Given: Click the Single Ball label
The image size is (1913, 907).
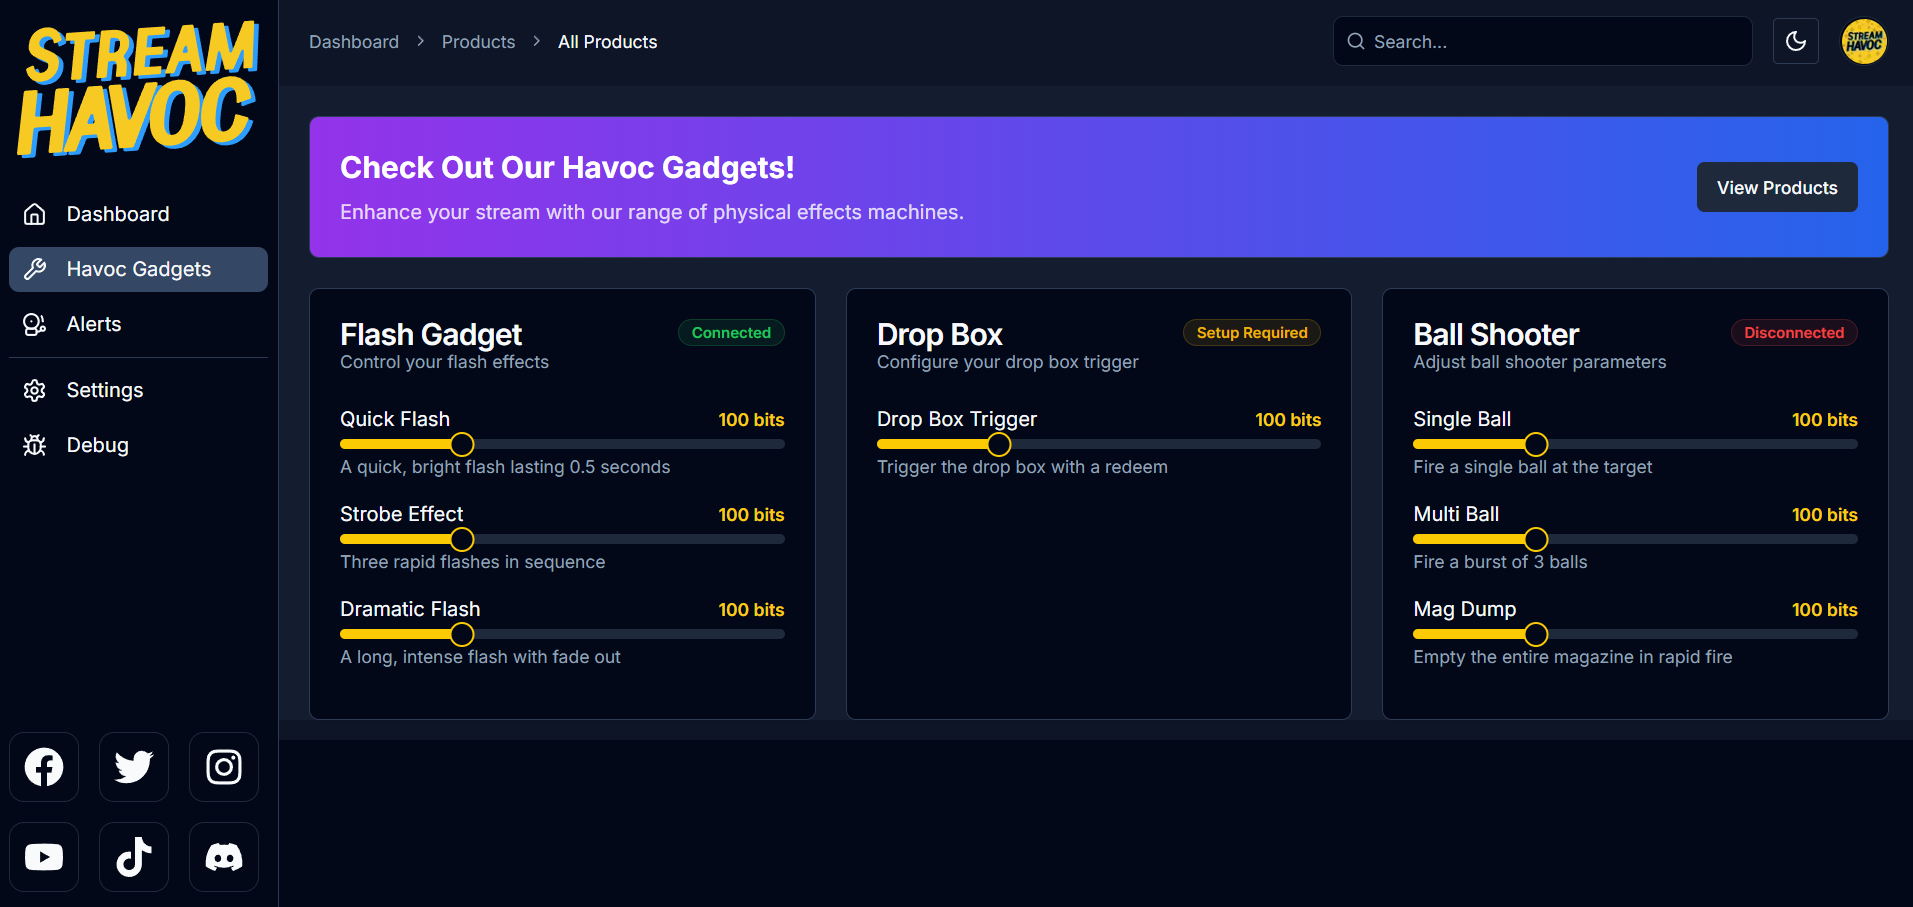Looking at the screenshot, I should (x=1462, y=419).
